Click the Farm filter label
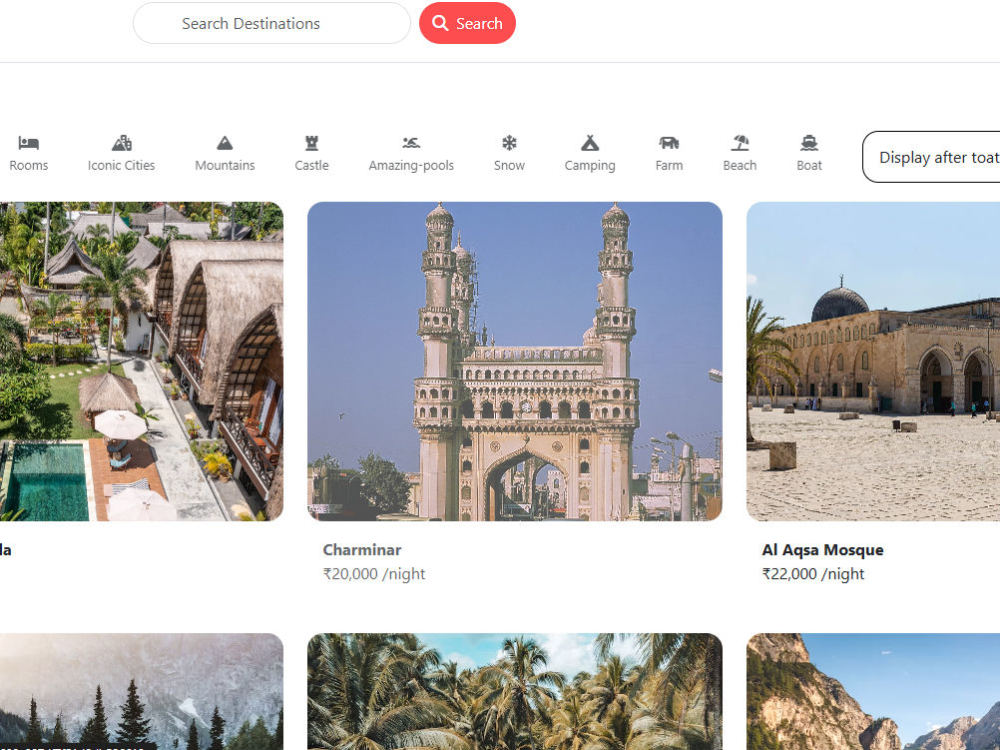Image resolution: width=1000 pixels, height=750 pixels. coord(669,165)
